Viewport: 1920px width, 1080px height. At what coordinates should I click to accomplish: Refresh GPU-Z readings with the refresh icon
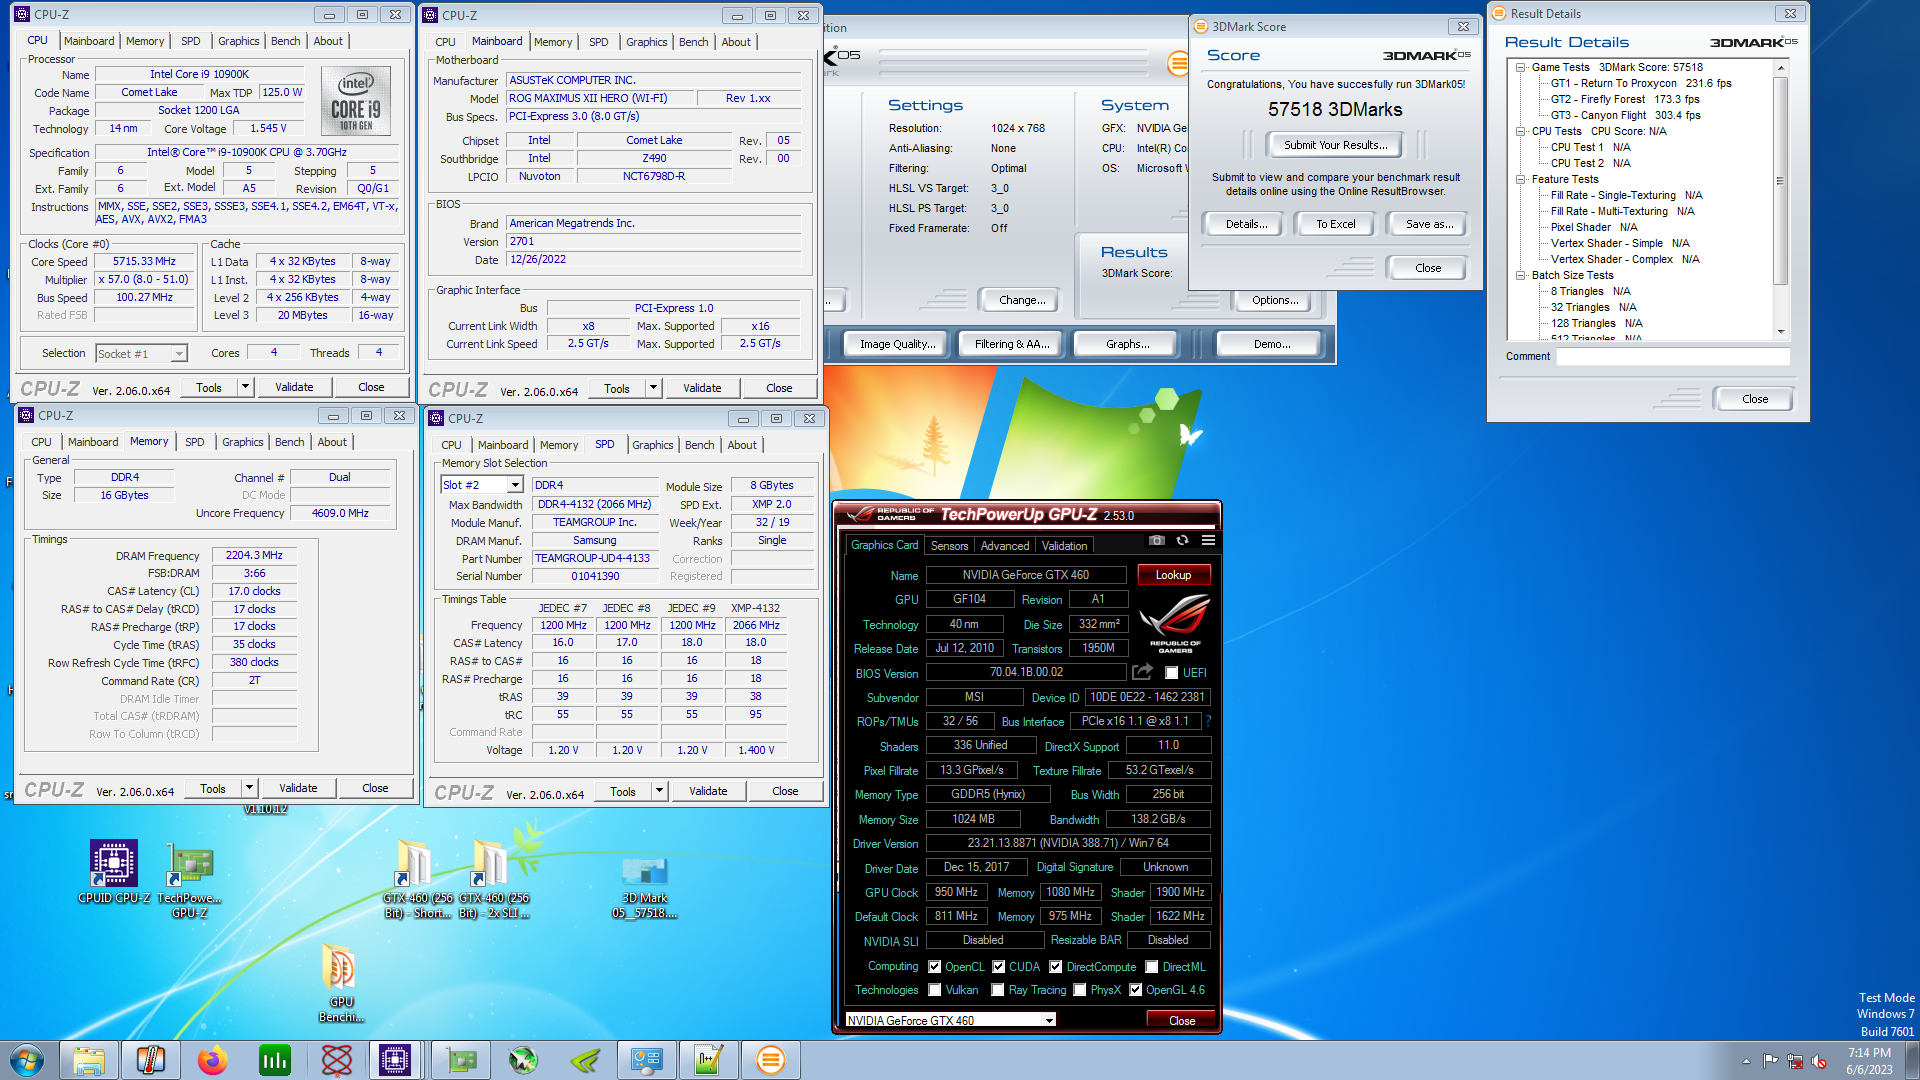(1182, 540)
